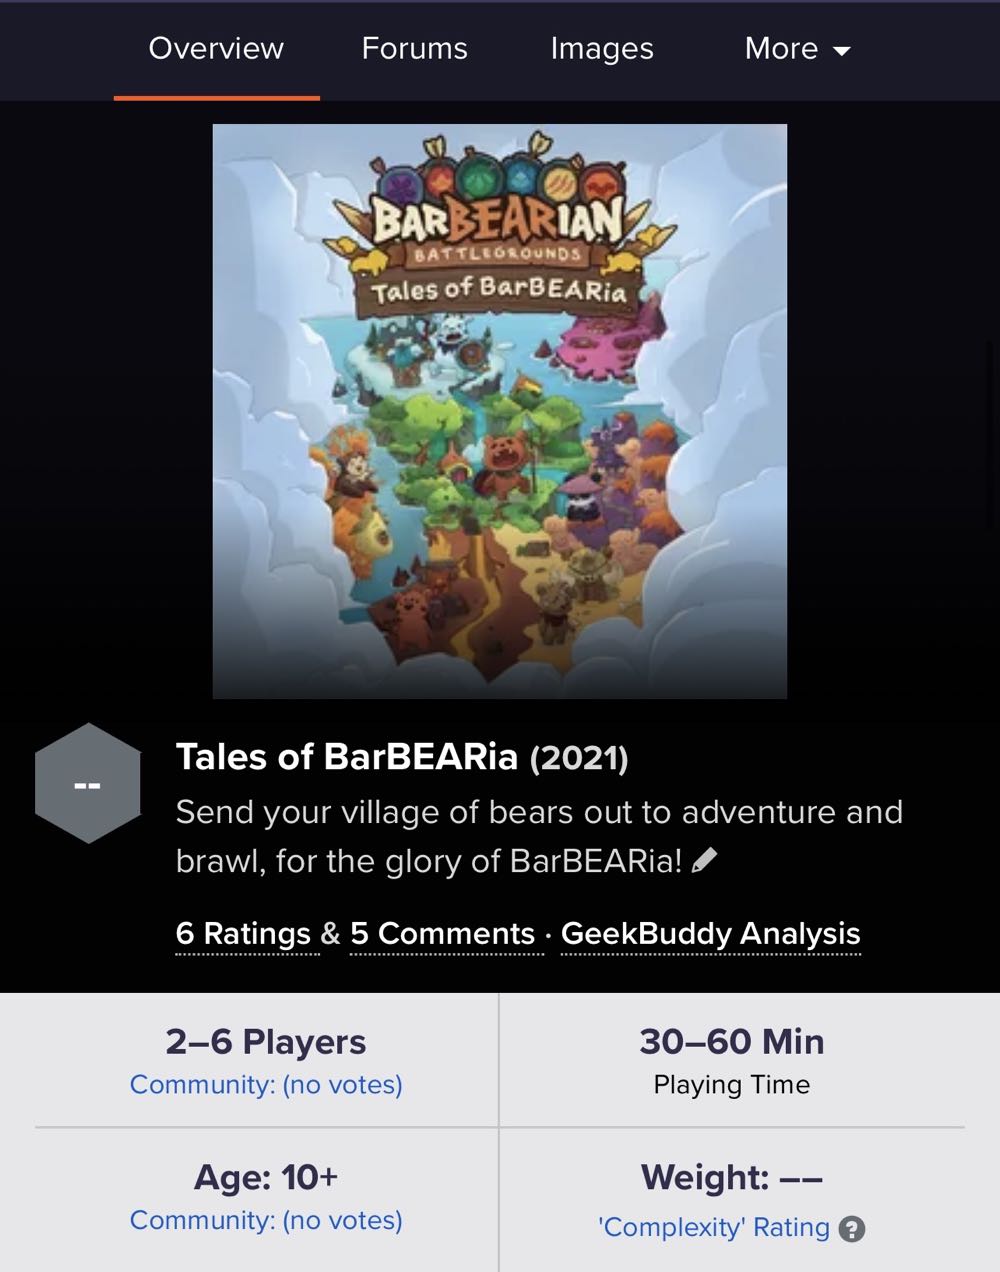Switch to the Overview tab
Image resolution: width=1000 pixels, height=1272 pixels.
point(216,49)
